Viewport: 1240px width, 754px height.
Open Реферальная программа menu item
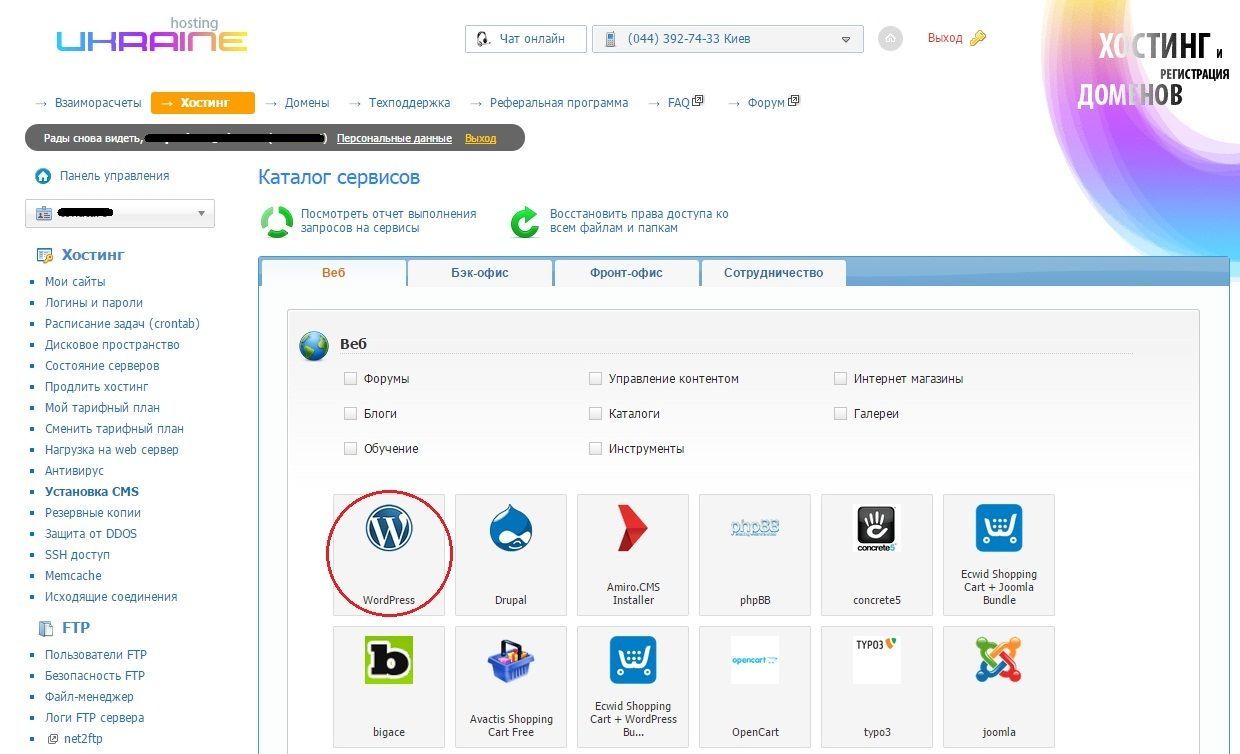click(559, 103)
